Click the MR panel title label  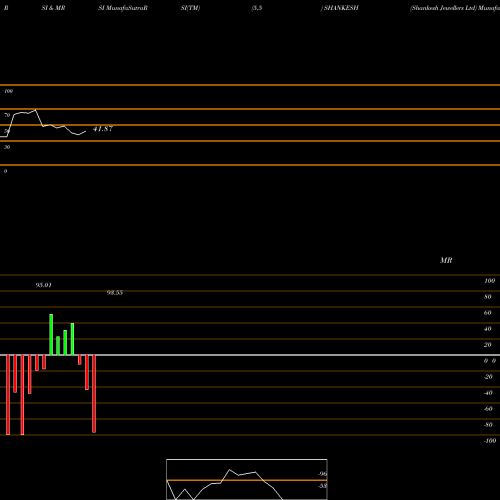446,260
